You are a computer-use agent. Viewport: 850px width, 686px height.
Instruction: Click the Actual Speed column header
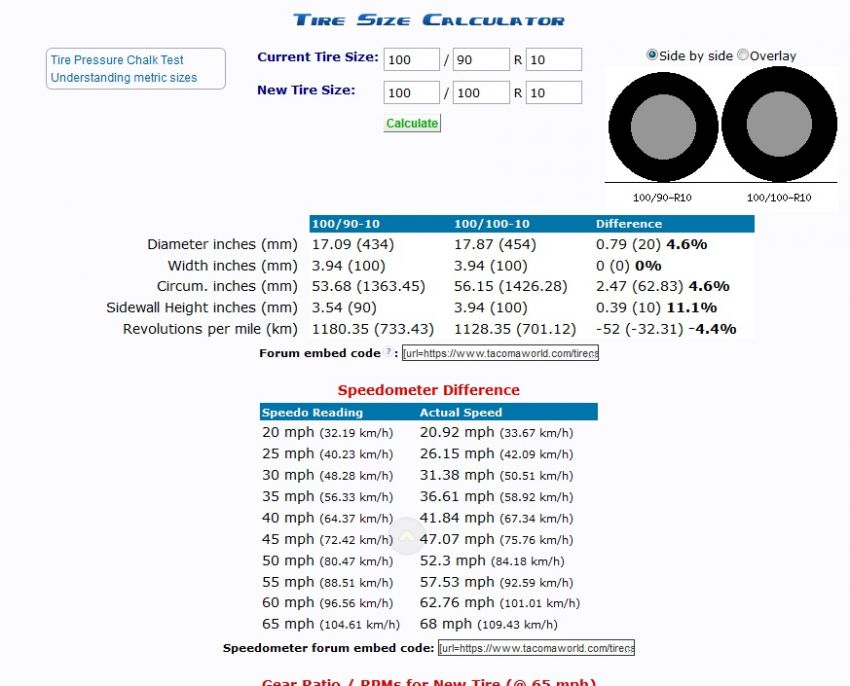point(461,413)
